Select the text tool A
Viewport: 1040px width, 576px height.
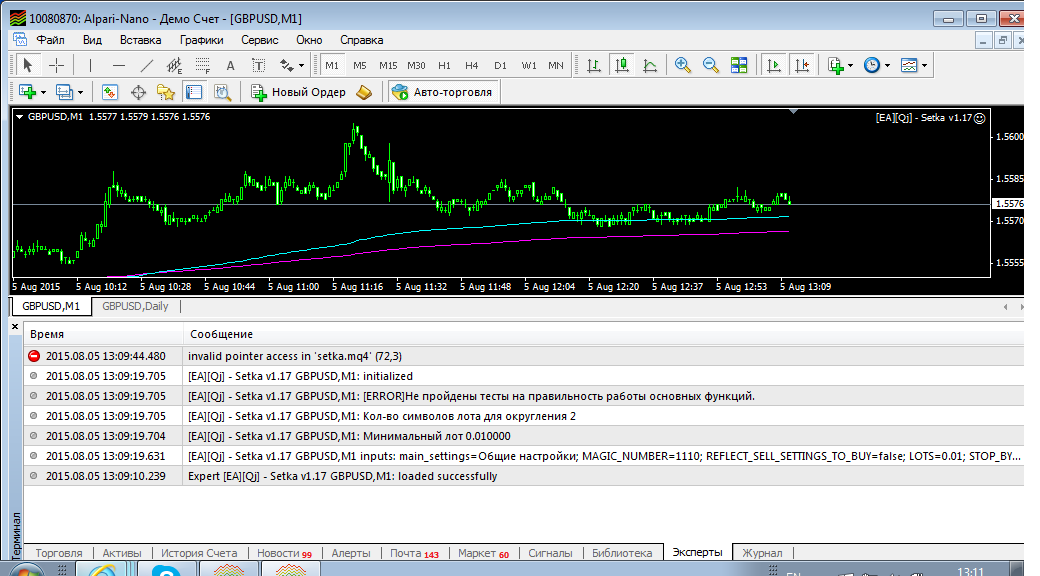pyautogui.click(x=230, y=65)
